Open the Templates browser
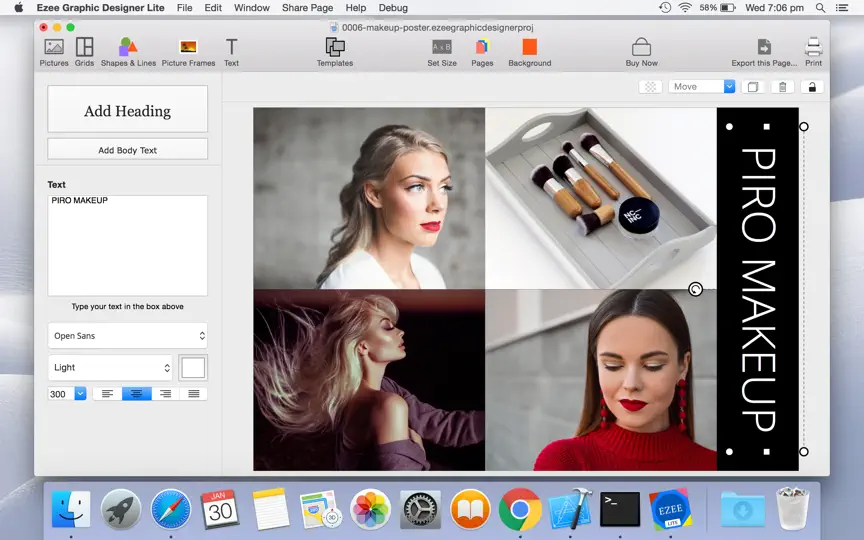This screenshot has width=864, height=540. 334,52
